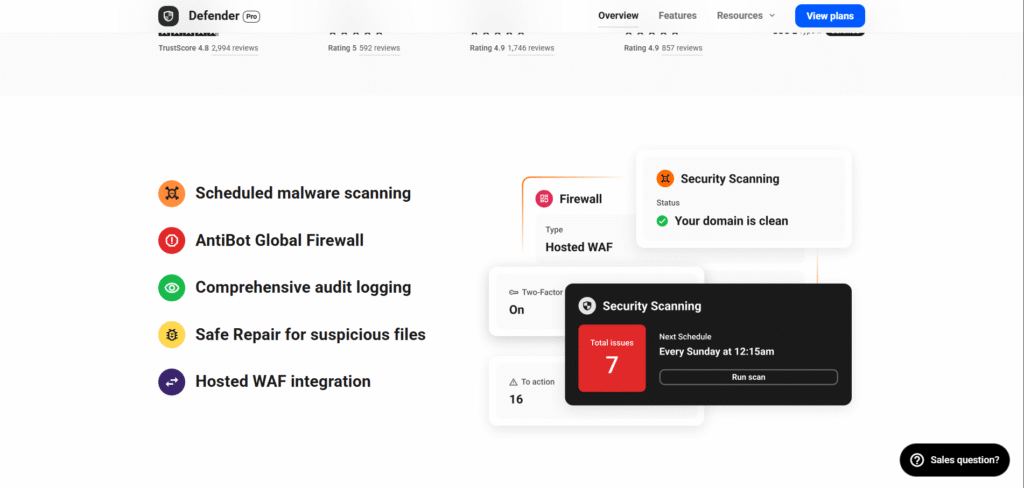Click the To action warning triangle icon
Image resolution: width=1024 pixels, height=488 pixels.
click(513, 382)
